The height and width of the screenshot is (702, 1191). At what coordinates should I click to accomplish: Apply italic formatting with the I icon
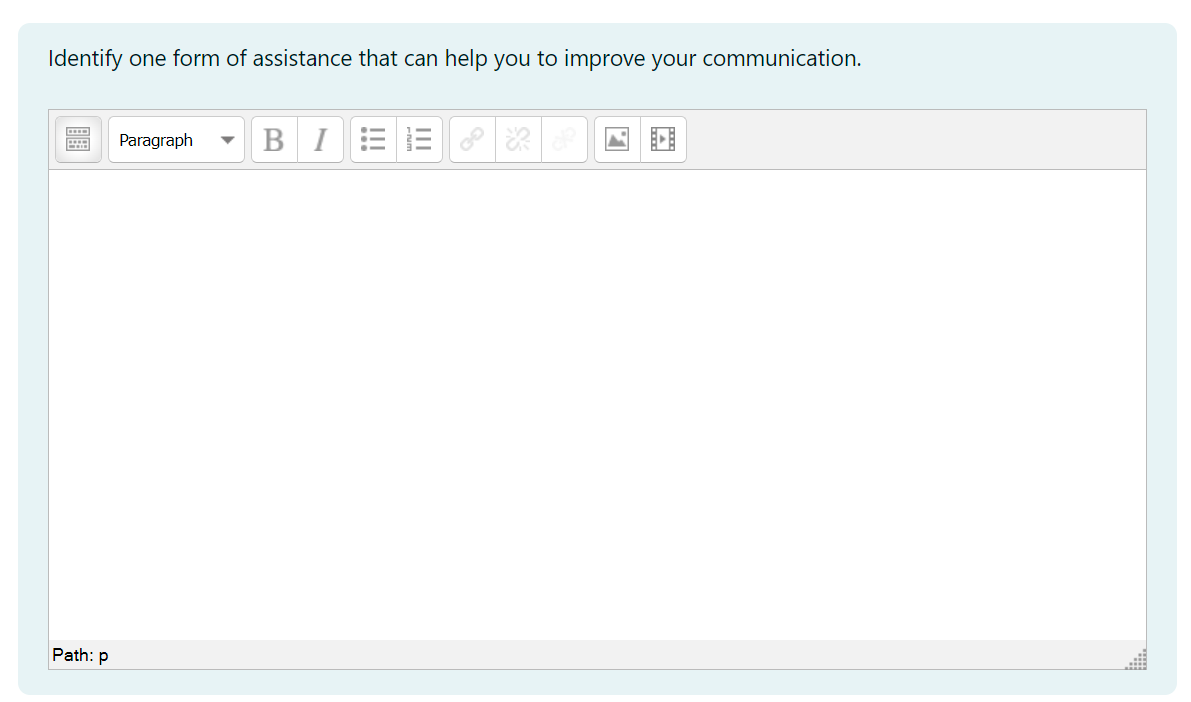click(320, 139)
